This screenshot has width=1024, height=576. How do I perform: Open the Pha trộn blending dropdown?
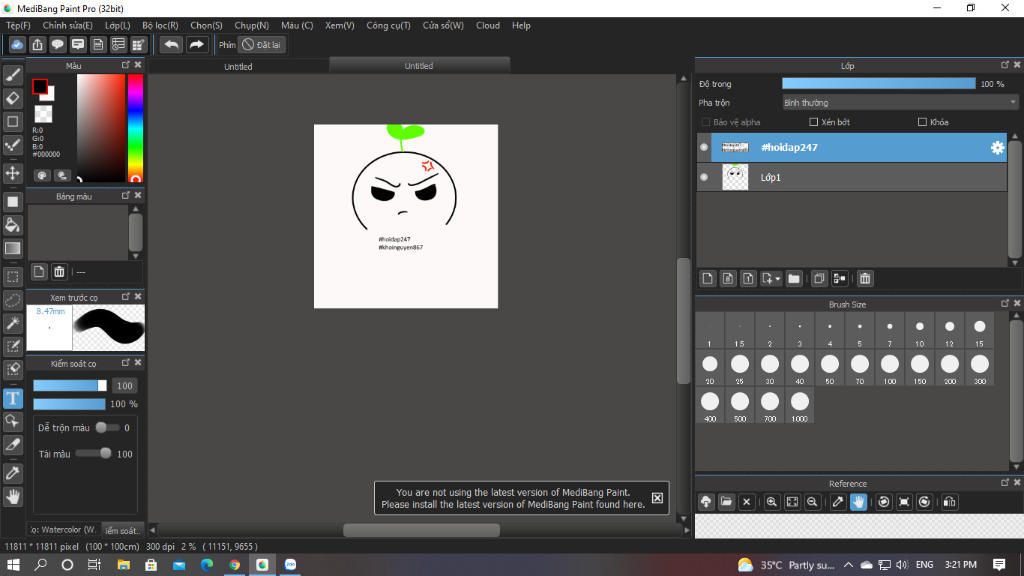click(899, 102)
